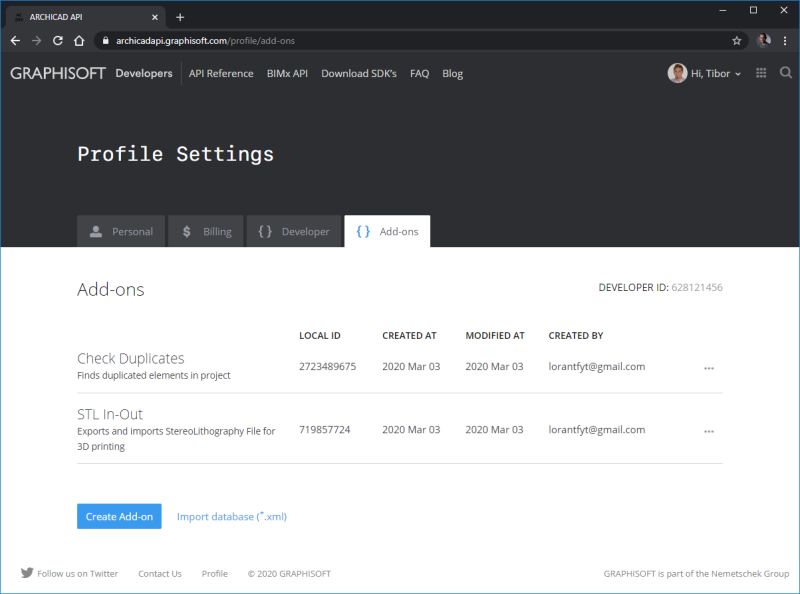Open Download SDK's page
Screen dimensions: 800x594
click(x=359, y=73)
